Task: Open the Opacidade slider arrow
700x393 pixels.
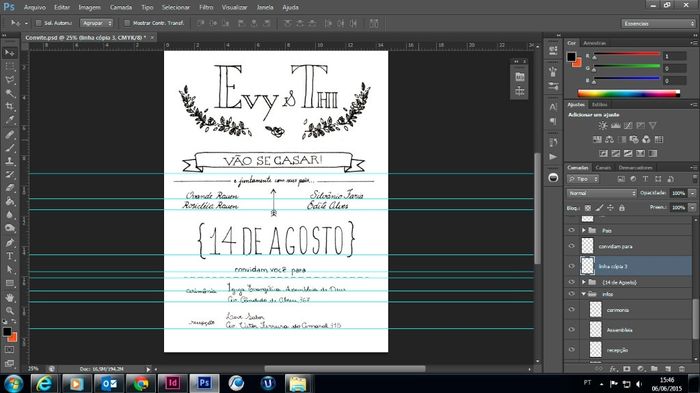Action: [692, 193]
